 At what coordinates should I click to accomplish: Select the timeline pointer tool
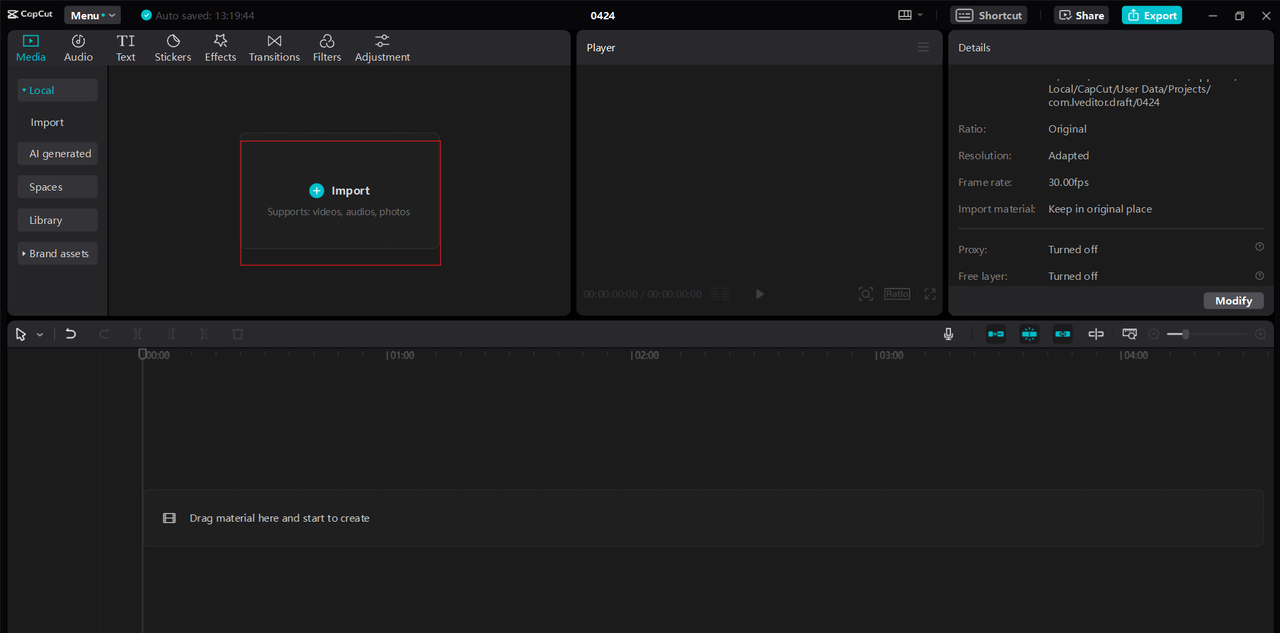[21, 334]
